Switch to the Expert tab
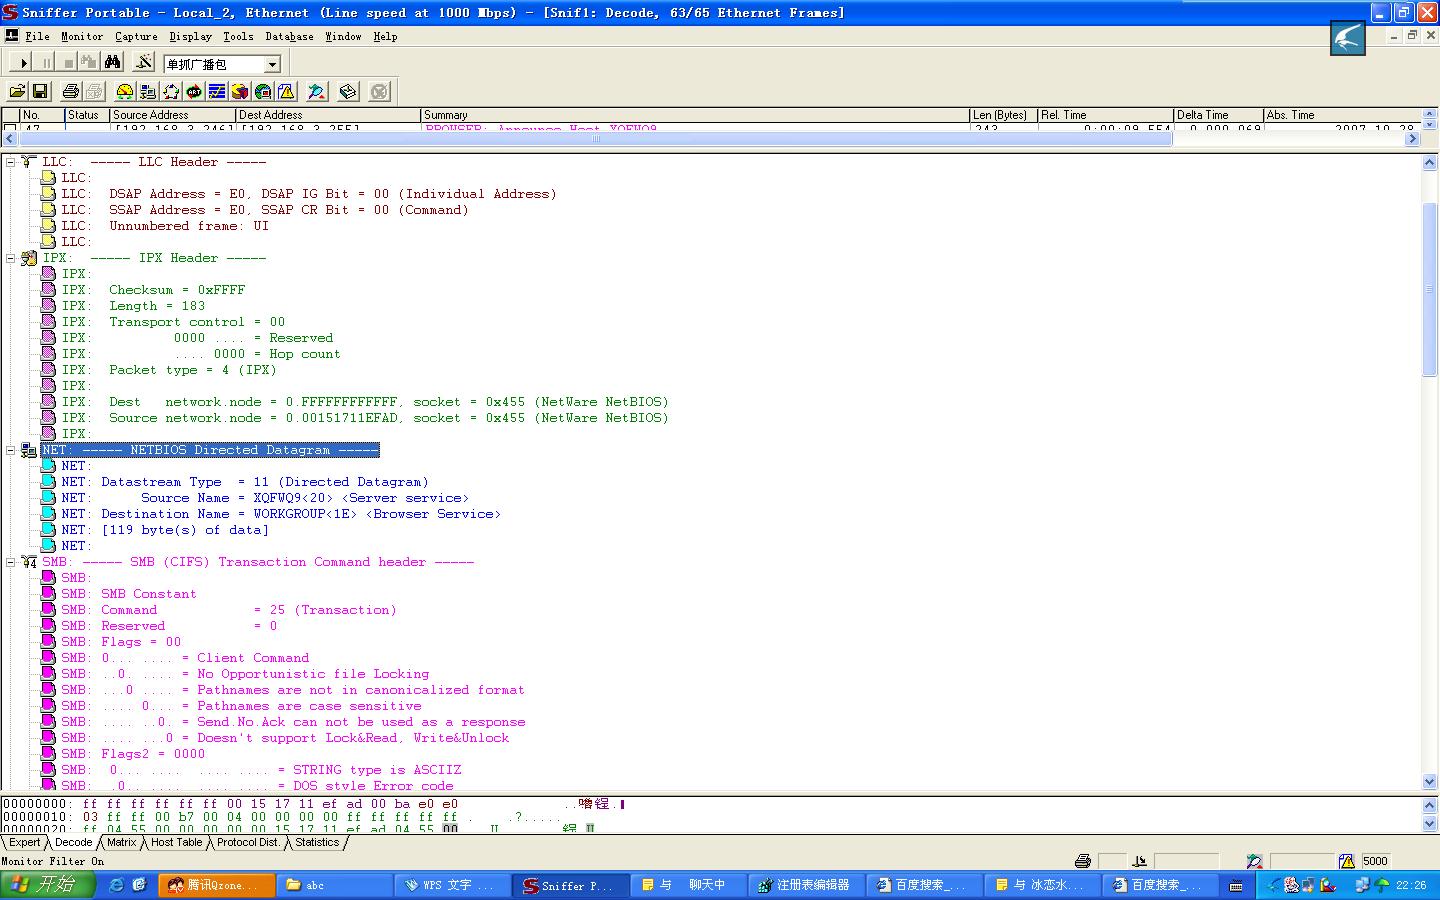Image resolution: width=1440 pixels, height=900 pixels. click(x=25, y=843)
